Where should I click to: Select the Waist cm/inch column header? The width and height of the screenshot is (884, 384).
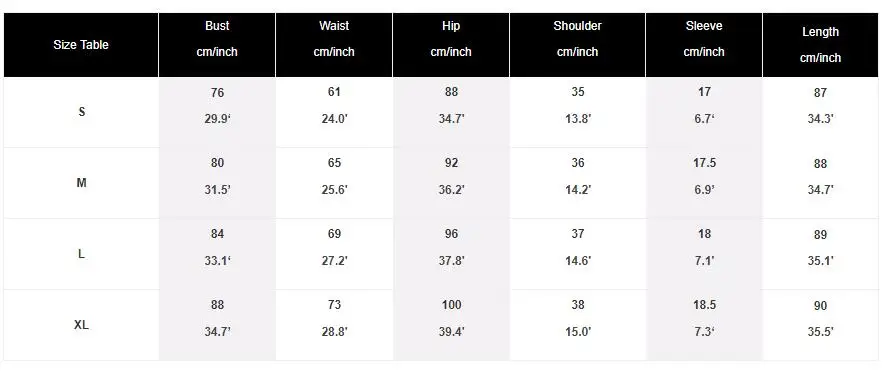(x=334, y=45)
